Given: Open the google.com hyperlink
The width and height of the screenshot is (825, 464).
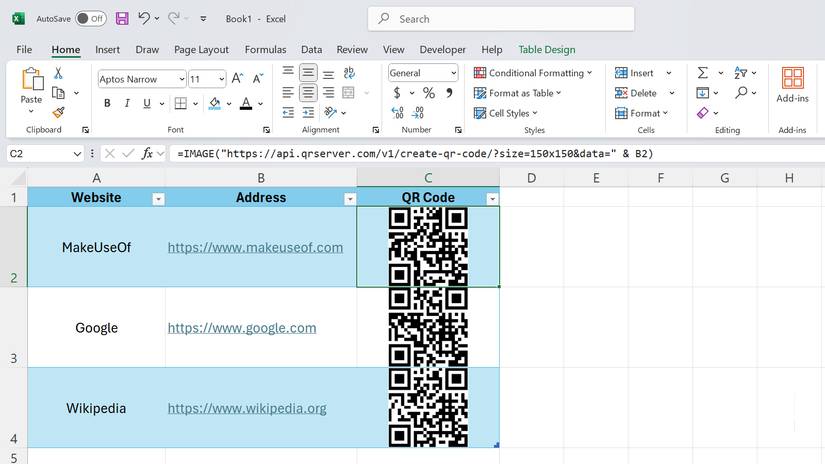Looking at the screenshot, I should click(242, 328).
